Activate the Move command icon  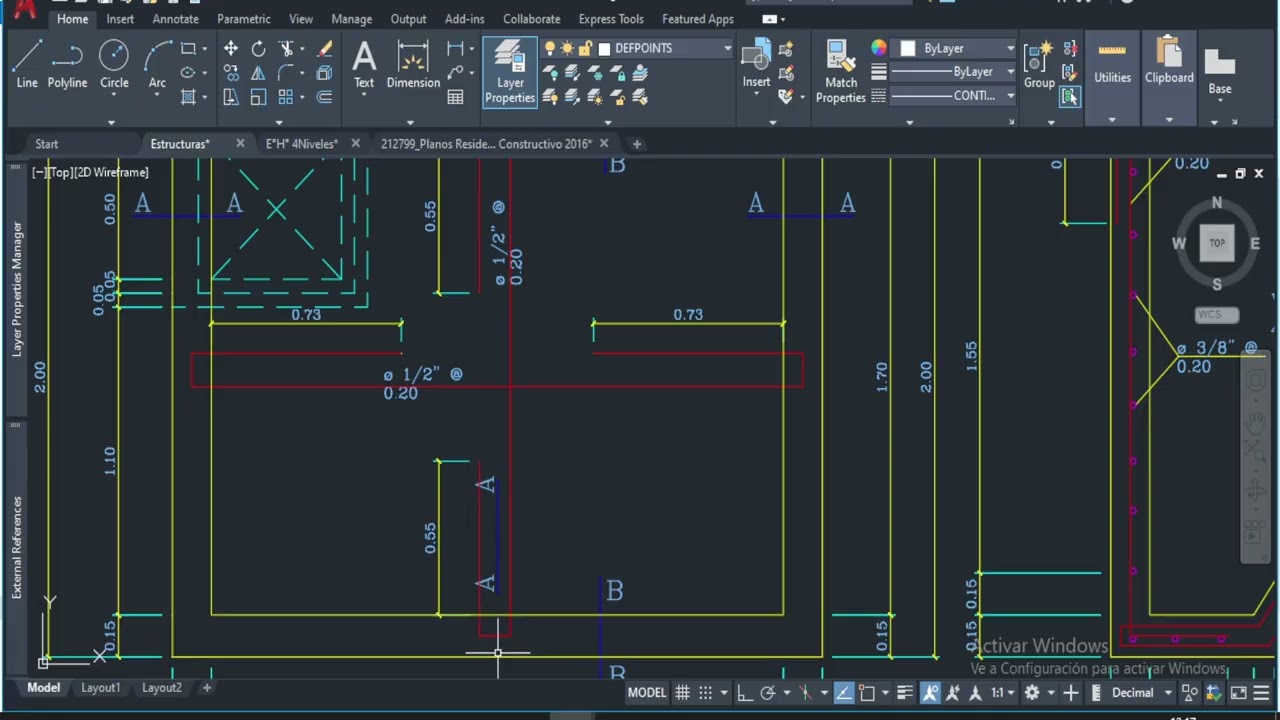click(231, 49)
